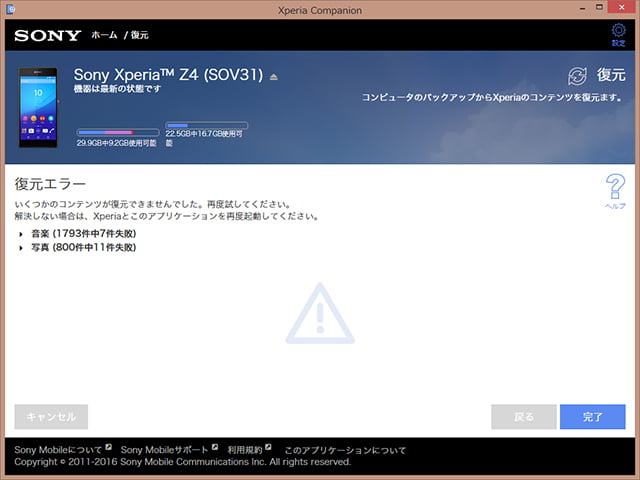Click the warning triangle icon

(320, 313)
